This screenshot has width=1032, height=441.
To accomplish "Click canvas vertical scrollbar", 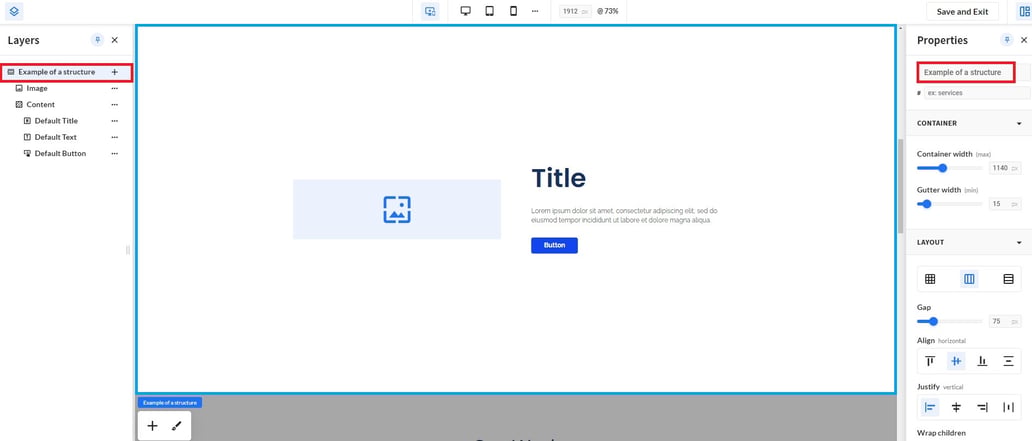I will coord(900,186).
